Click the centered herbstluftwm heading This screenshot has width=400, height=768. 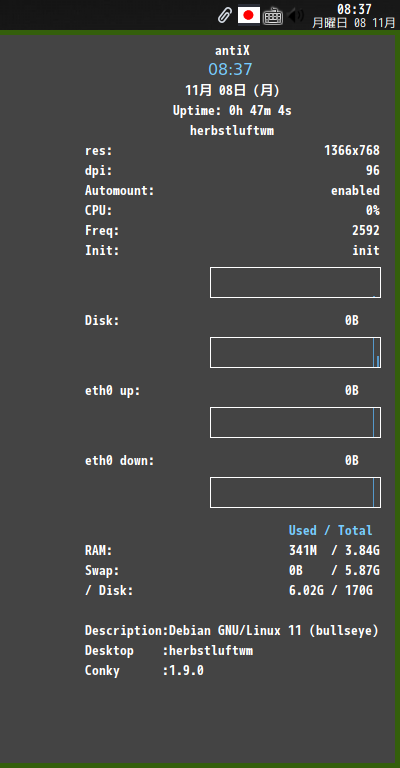point(232,131)
